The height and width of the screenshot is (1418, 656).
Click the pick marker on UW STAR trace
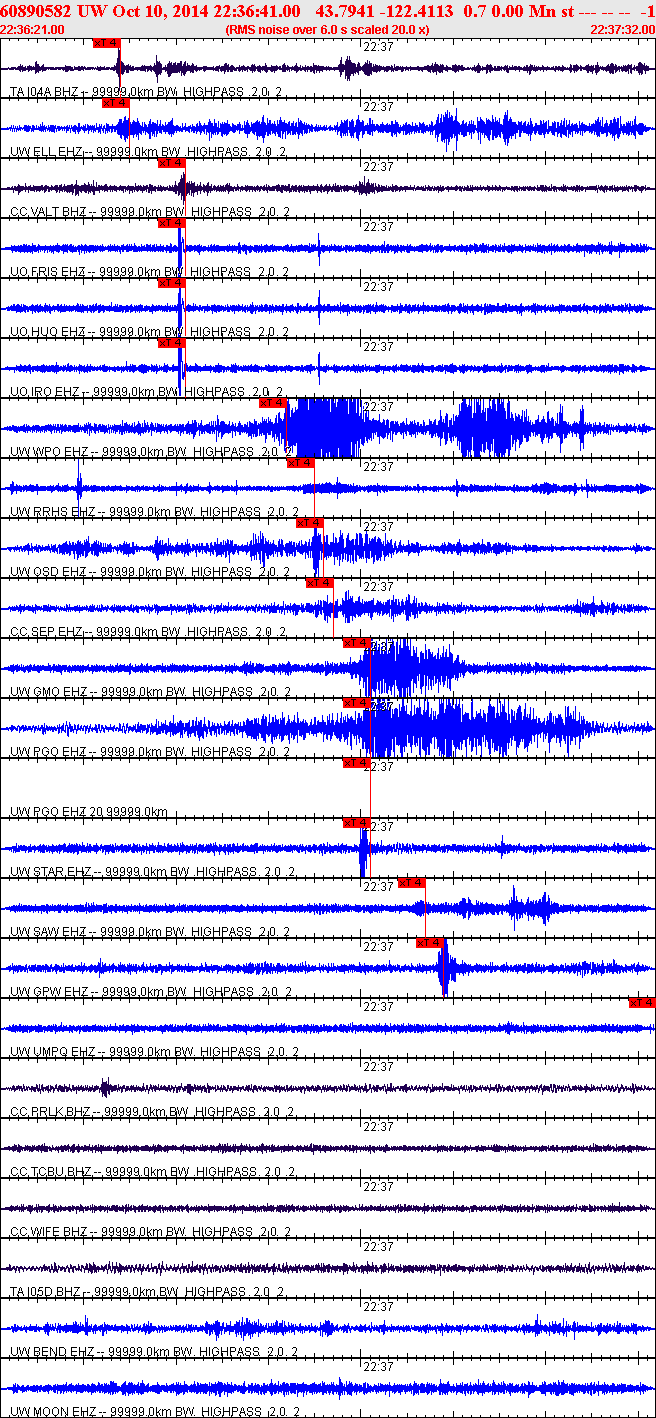tap(357, 823)
